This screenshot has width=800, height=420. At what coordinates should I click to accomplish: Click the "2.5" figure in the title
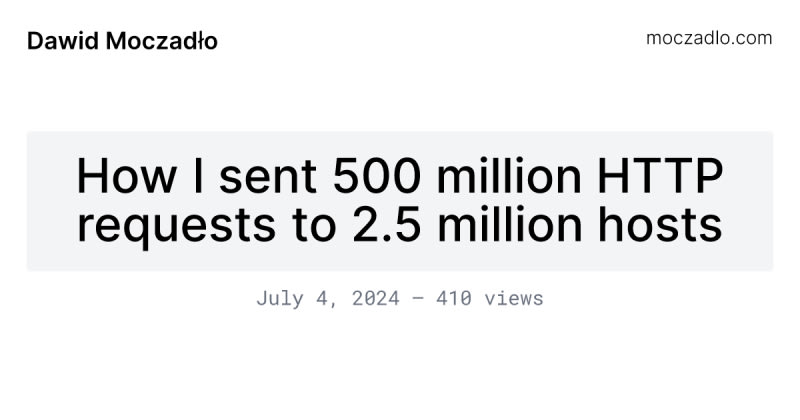click(378, 225)
